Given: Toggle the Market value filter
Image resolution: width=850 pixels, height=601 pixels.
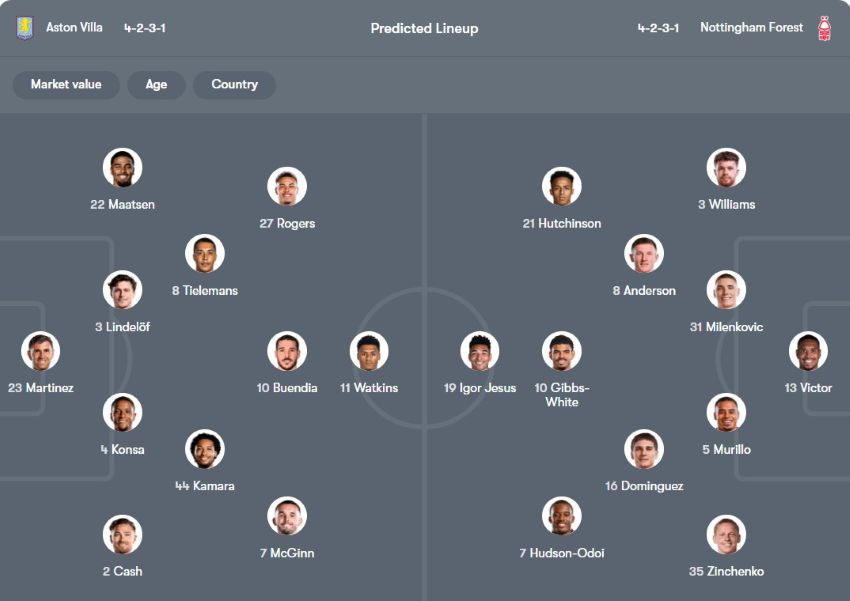Looking at the screenshot, I should pos(66,85).
